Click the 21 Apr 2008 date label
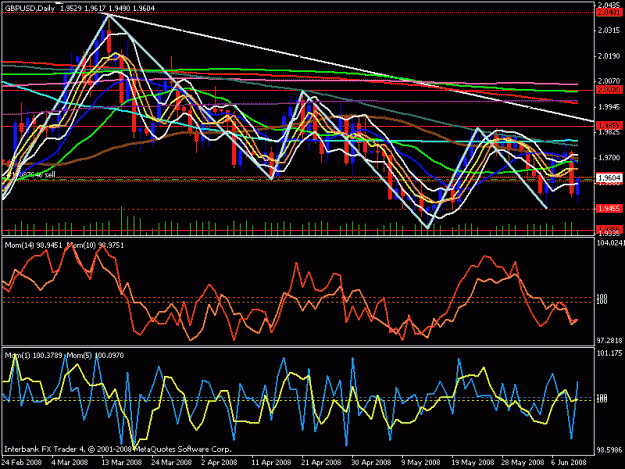Image resolution: width=625 pixels, height=469 pixels. 321,462
